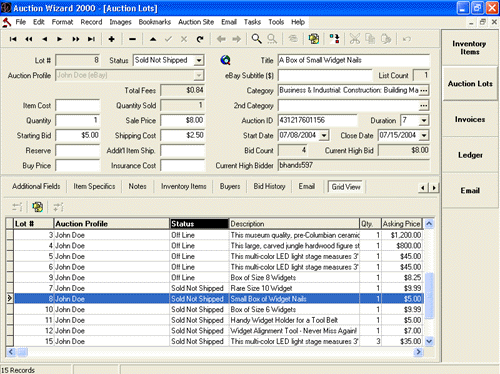500x374 pixels.
Task: Click grid vertical scrollbar down arrow
Action: coord(429,341)
